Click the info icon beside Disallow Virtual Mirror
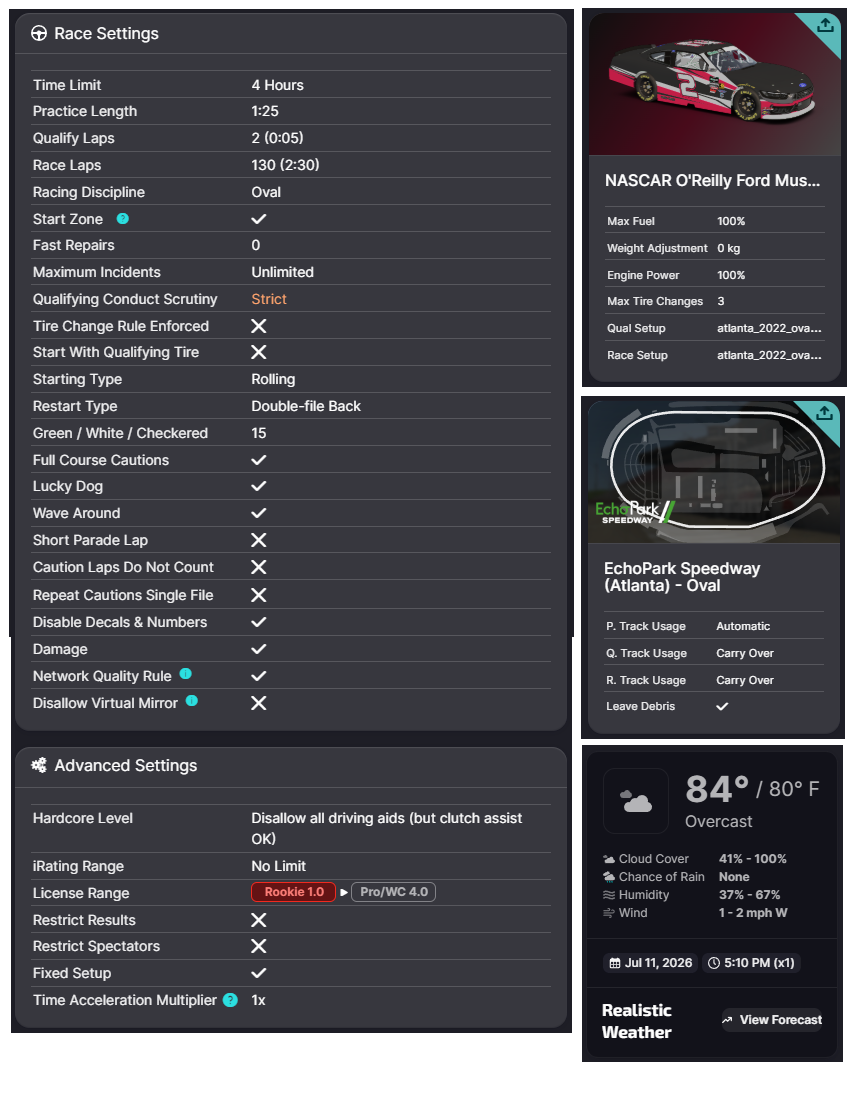Image resolution: width=850 pixels, height=1100 pixels. [x=192, y=700]
